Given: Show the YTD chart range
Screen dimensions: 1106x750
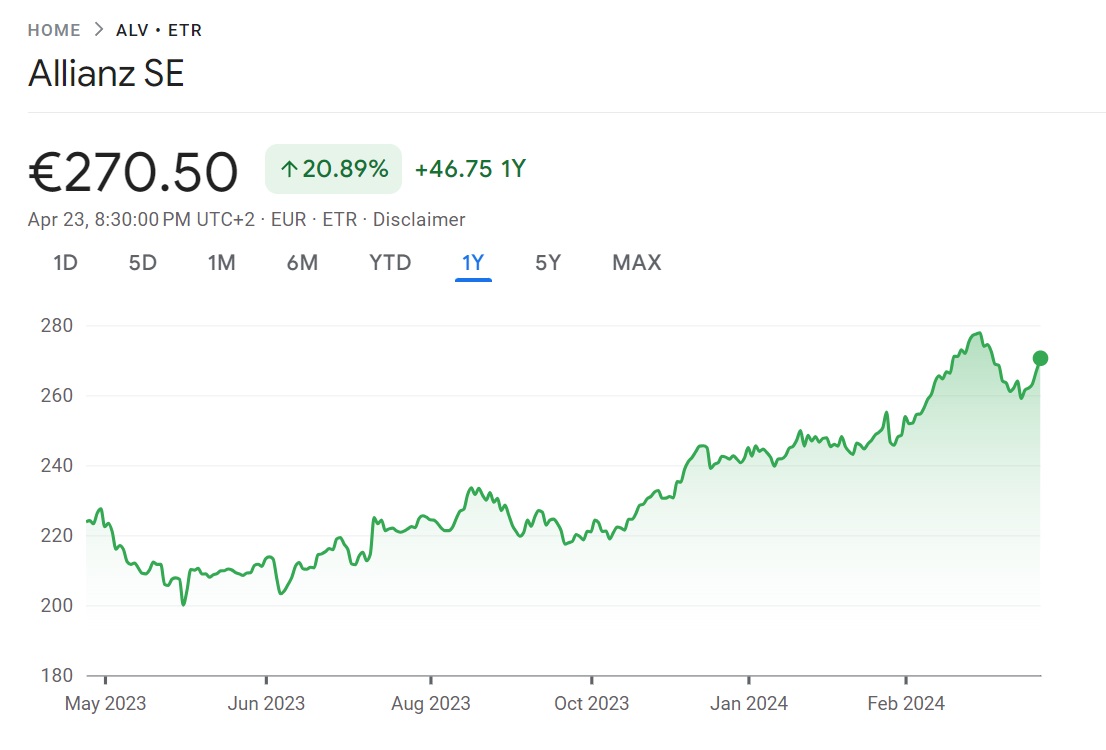Looking at the screenshot, I should click(x=390, y=262).
